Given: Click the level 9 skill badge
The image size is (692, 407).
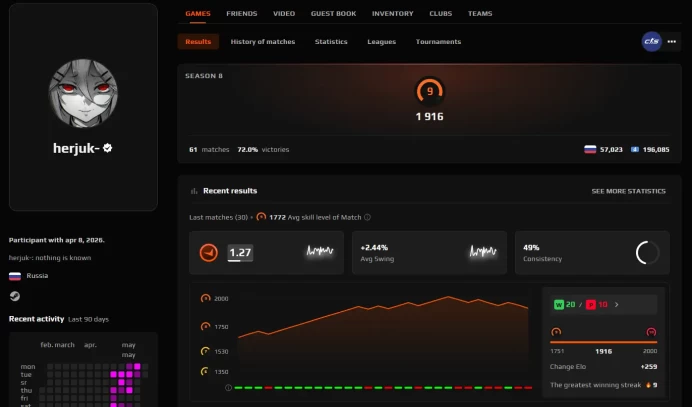Looking at the screenshot, I should 429,91.
